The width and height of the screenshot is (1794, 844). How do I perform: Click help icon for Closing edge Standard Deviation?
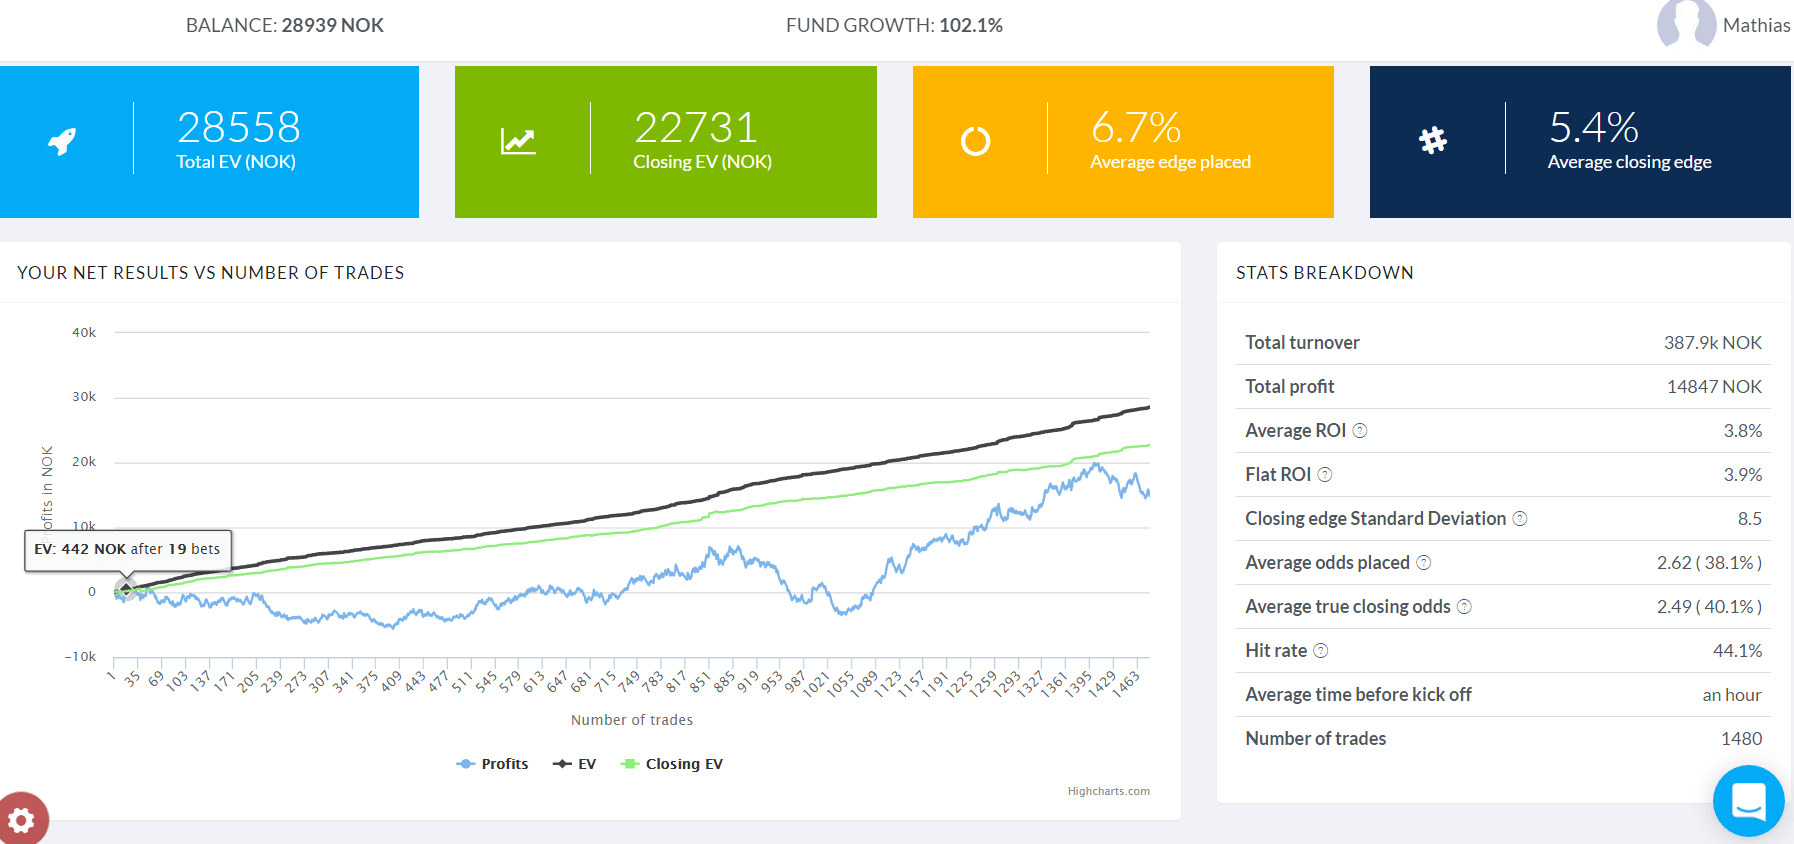click(1520, 519)
